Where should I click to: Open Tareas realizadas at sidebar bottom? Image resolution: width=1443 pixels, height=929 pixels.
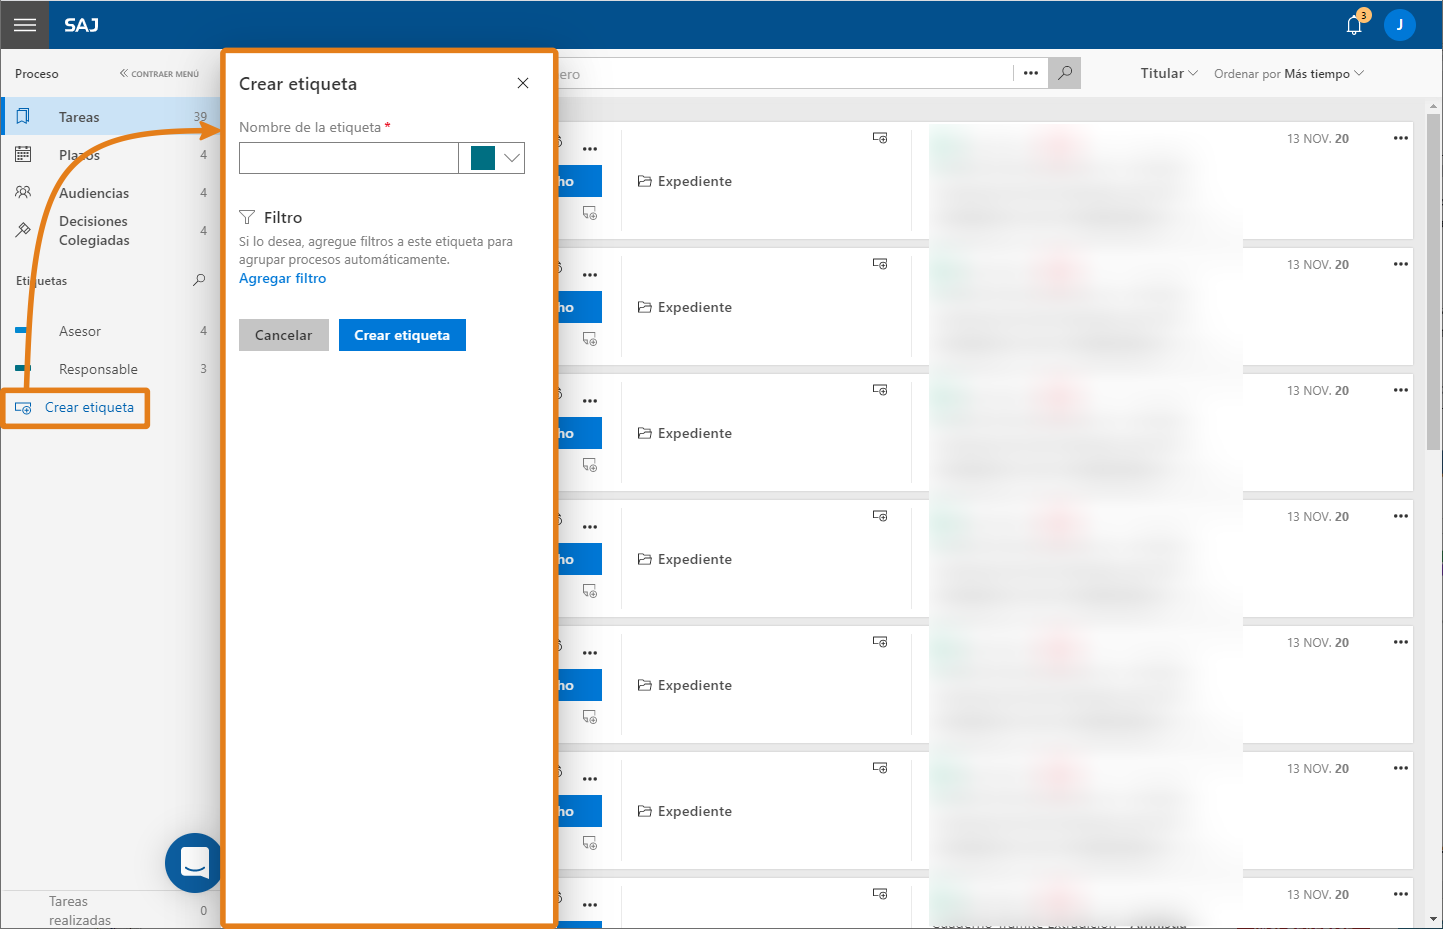point(112,910)
